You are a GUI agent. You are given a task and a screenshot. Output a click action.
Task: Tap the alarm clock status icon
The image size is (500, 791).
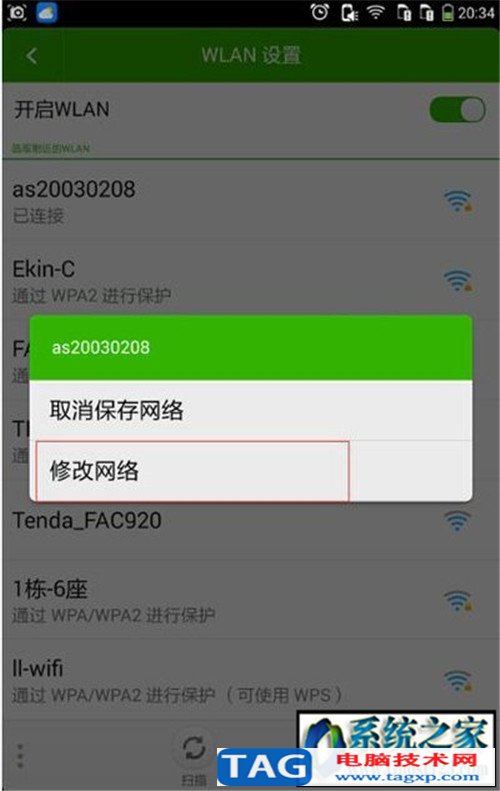[x=319, y=12]
